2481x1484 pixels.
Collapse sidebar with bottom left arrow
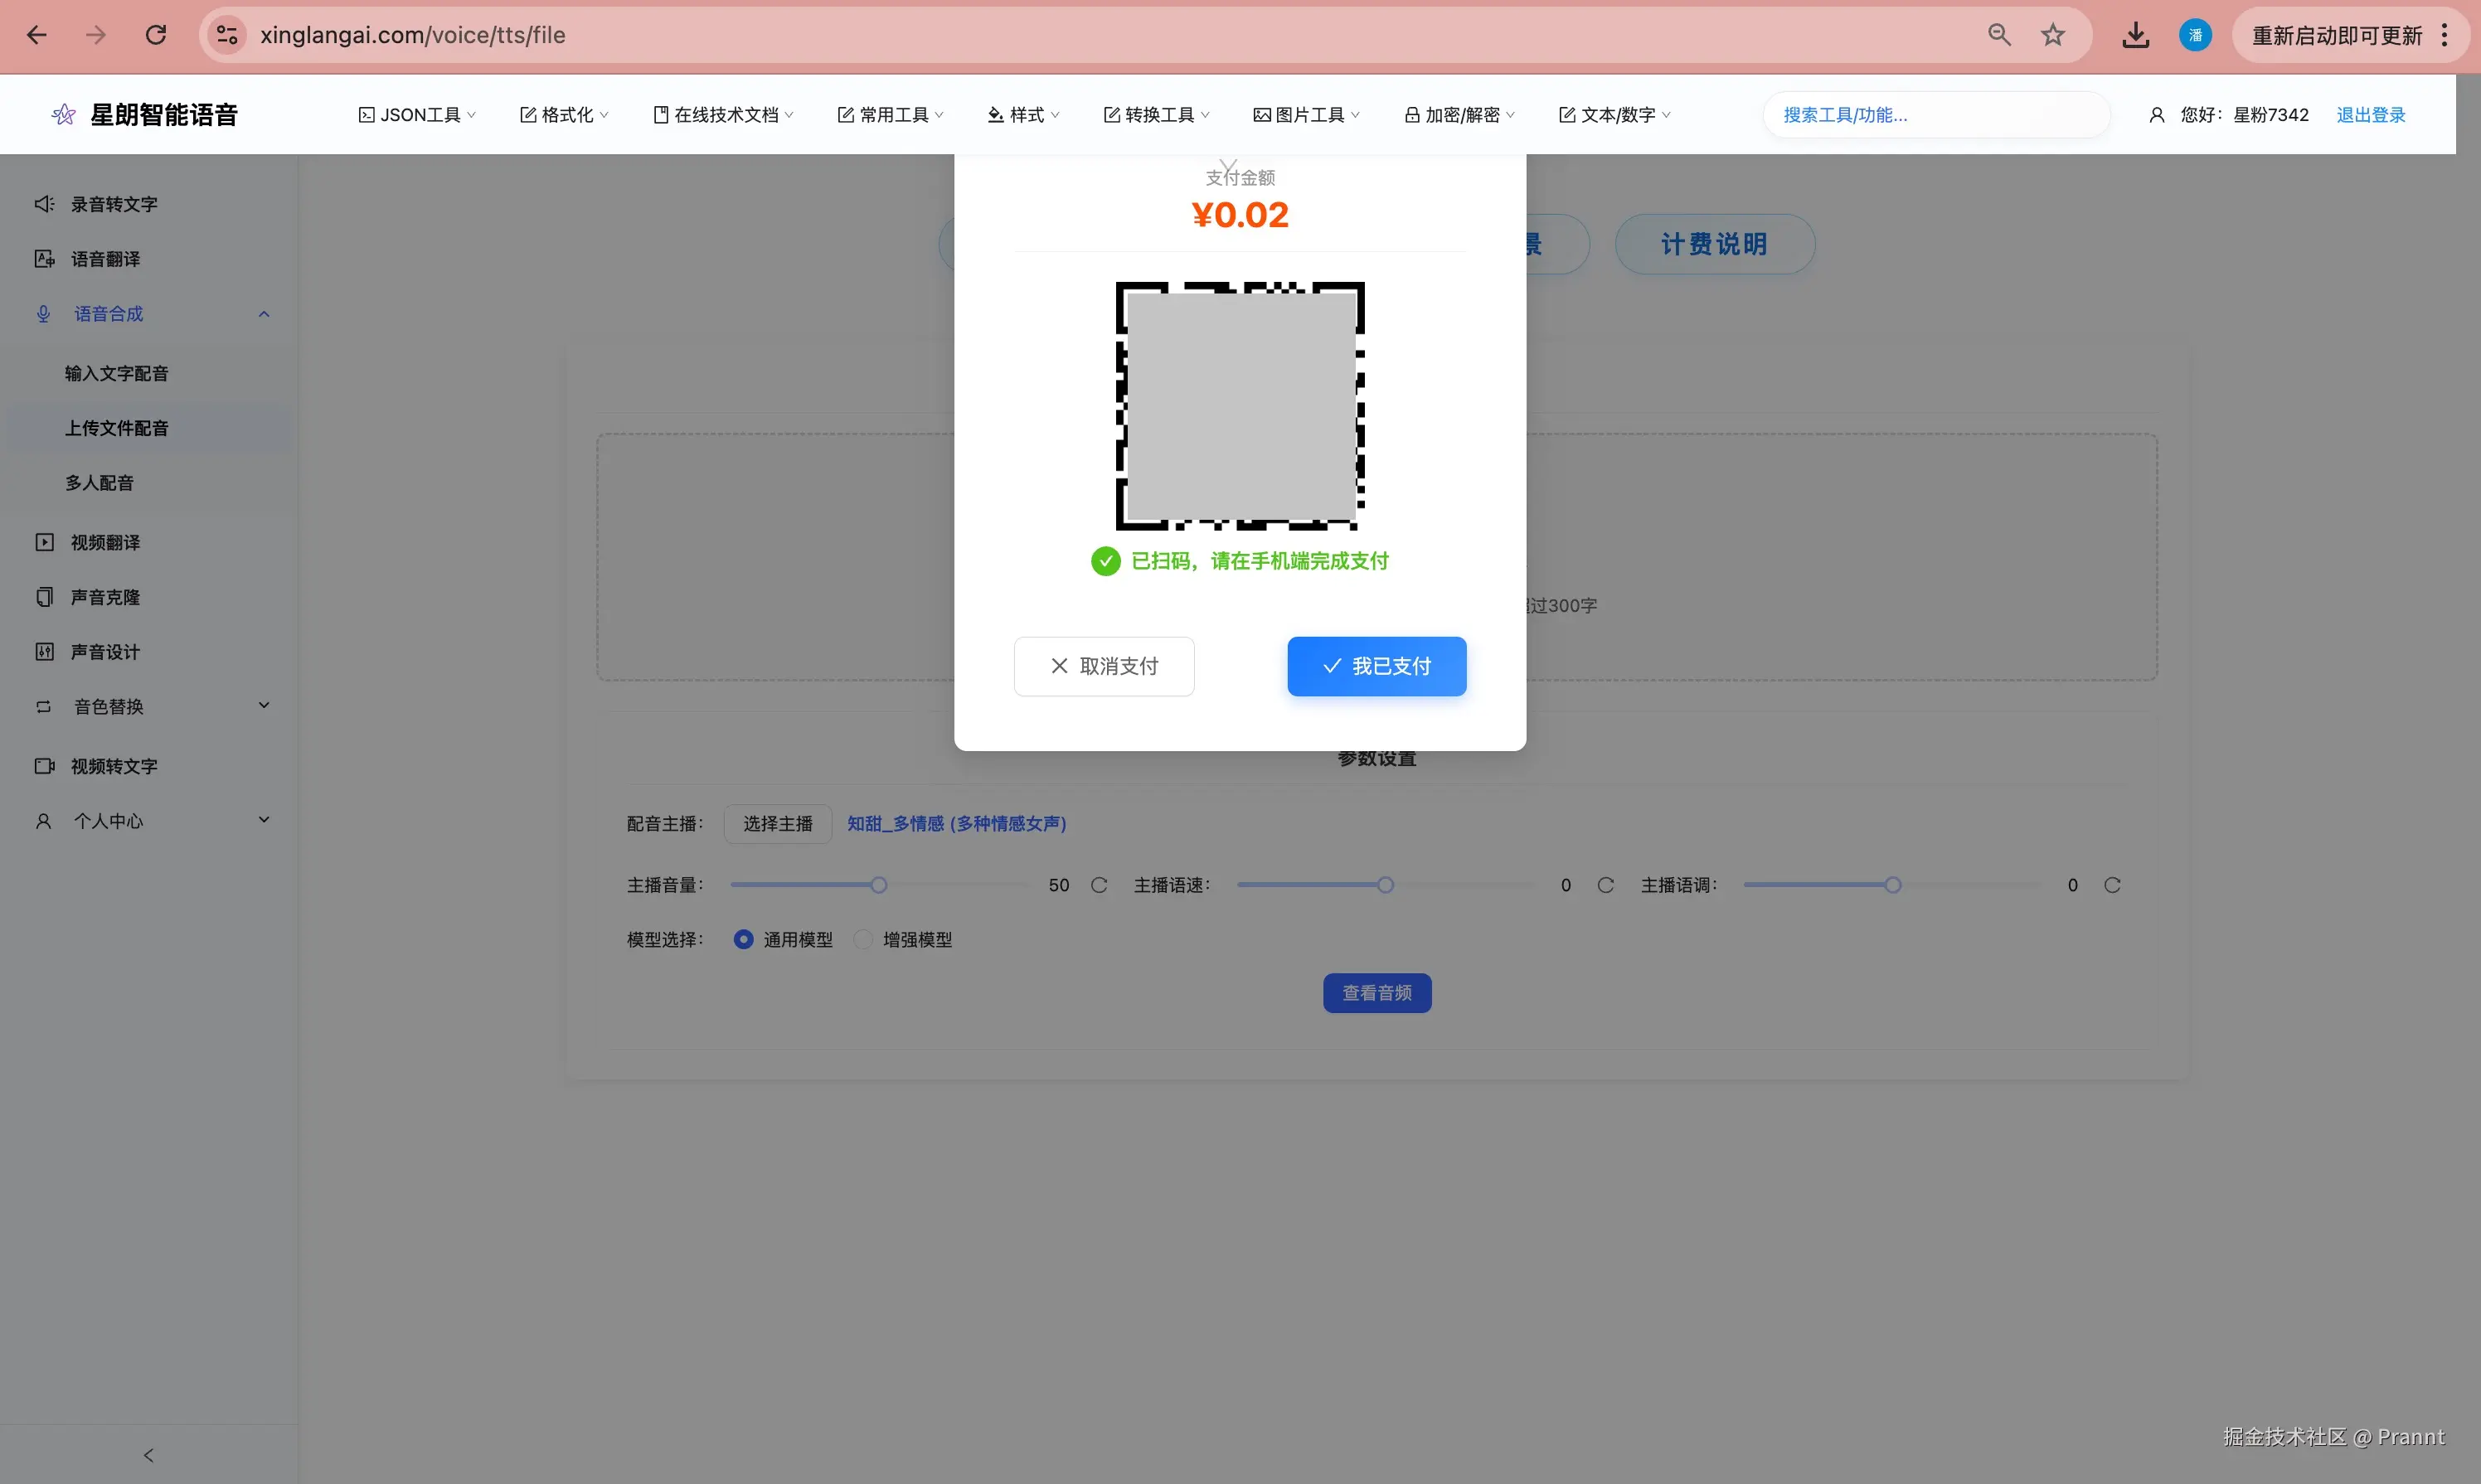(148, 1455)
